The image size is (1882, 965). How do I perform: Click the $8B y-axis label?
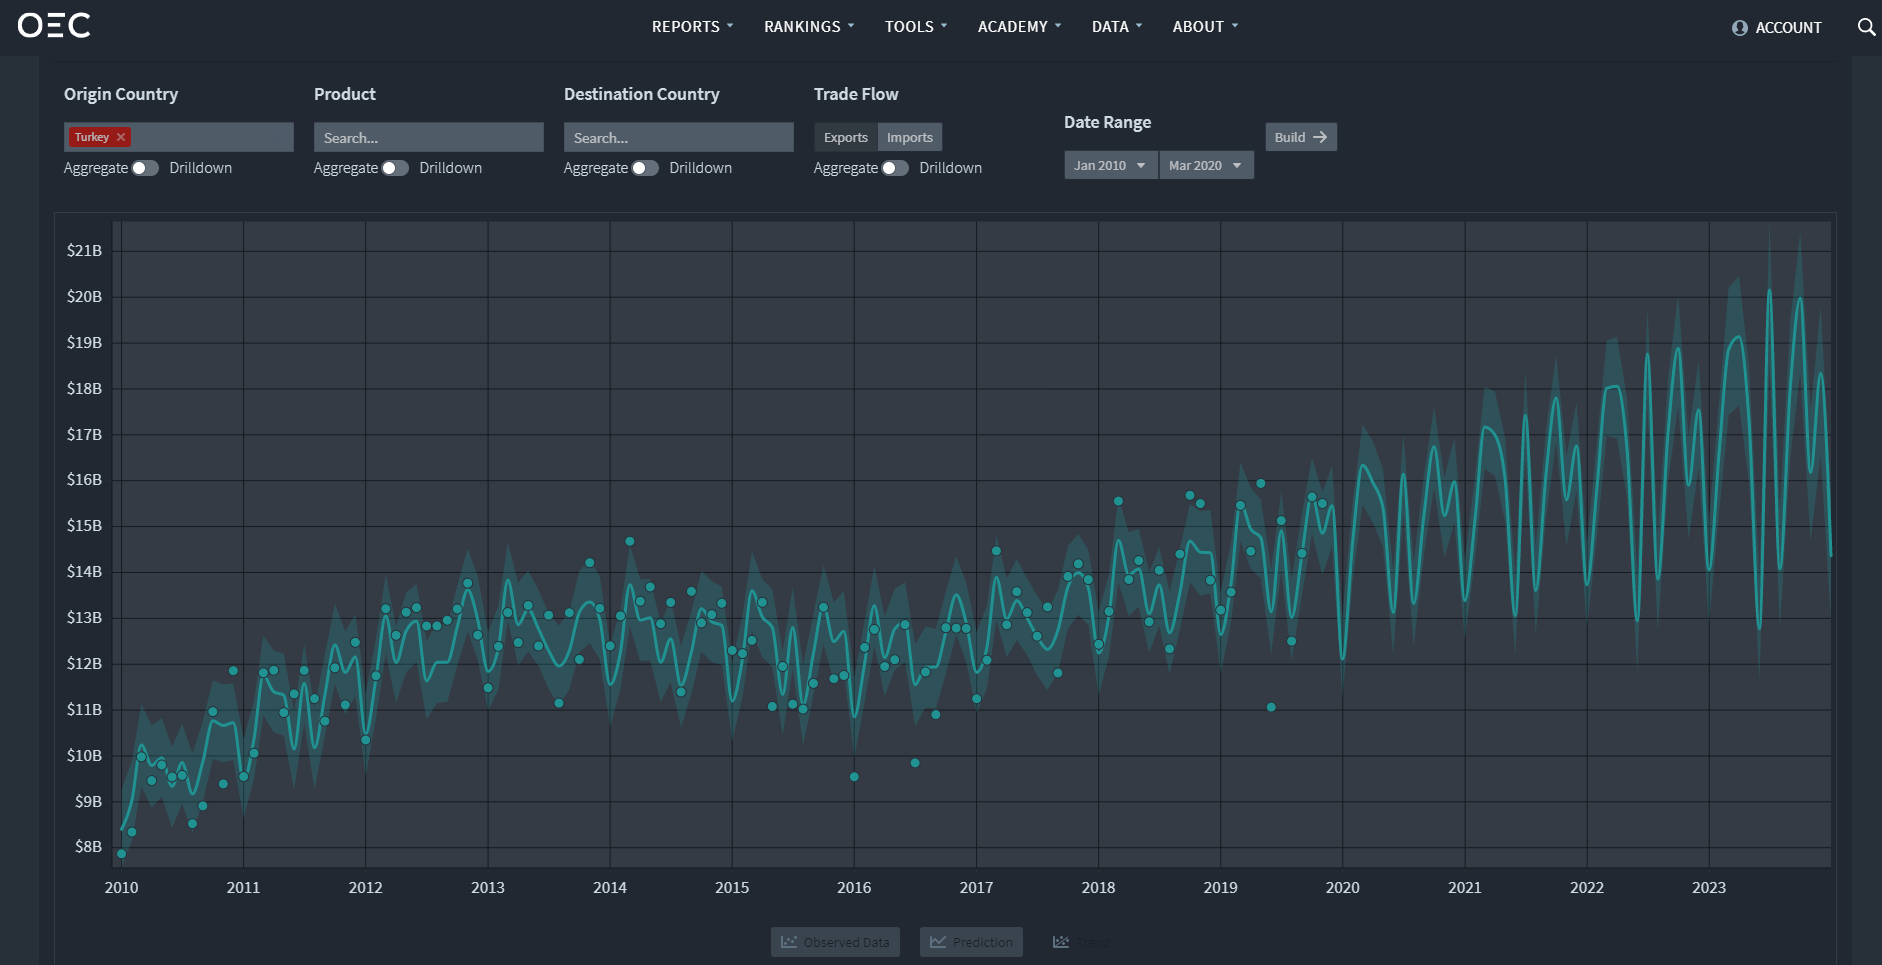[88, 846]
